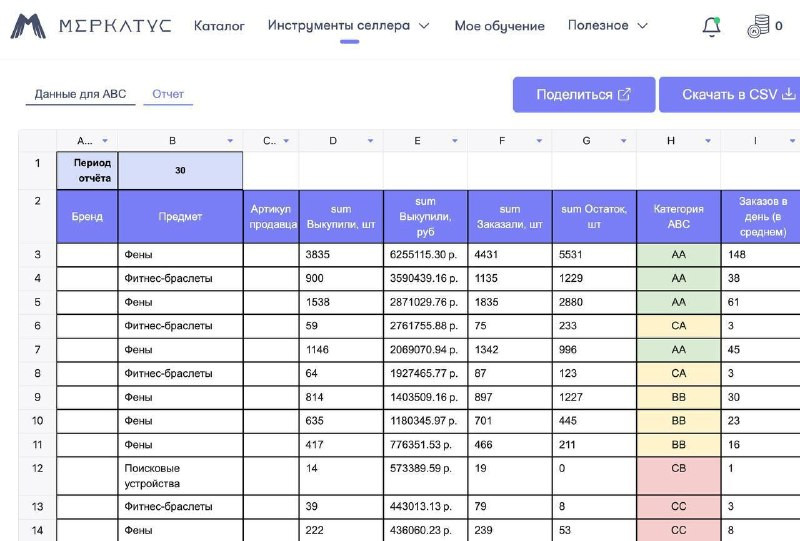Screen dimensions: 800x541
Task: Click the Меркатус logo icon
Action: [28, 26]
